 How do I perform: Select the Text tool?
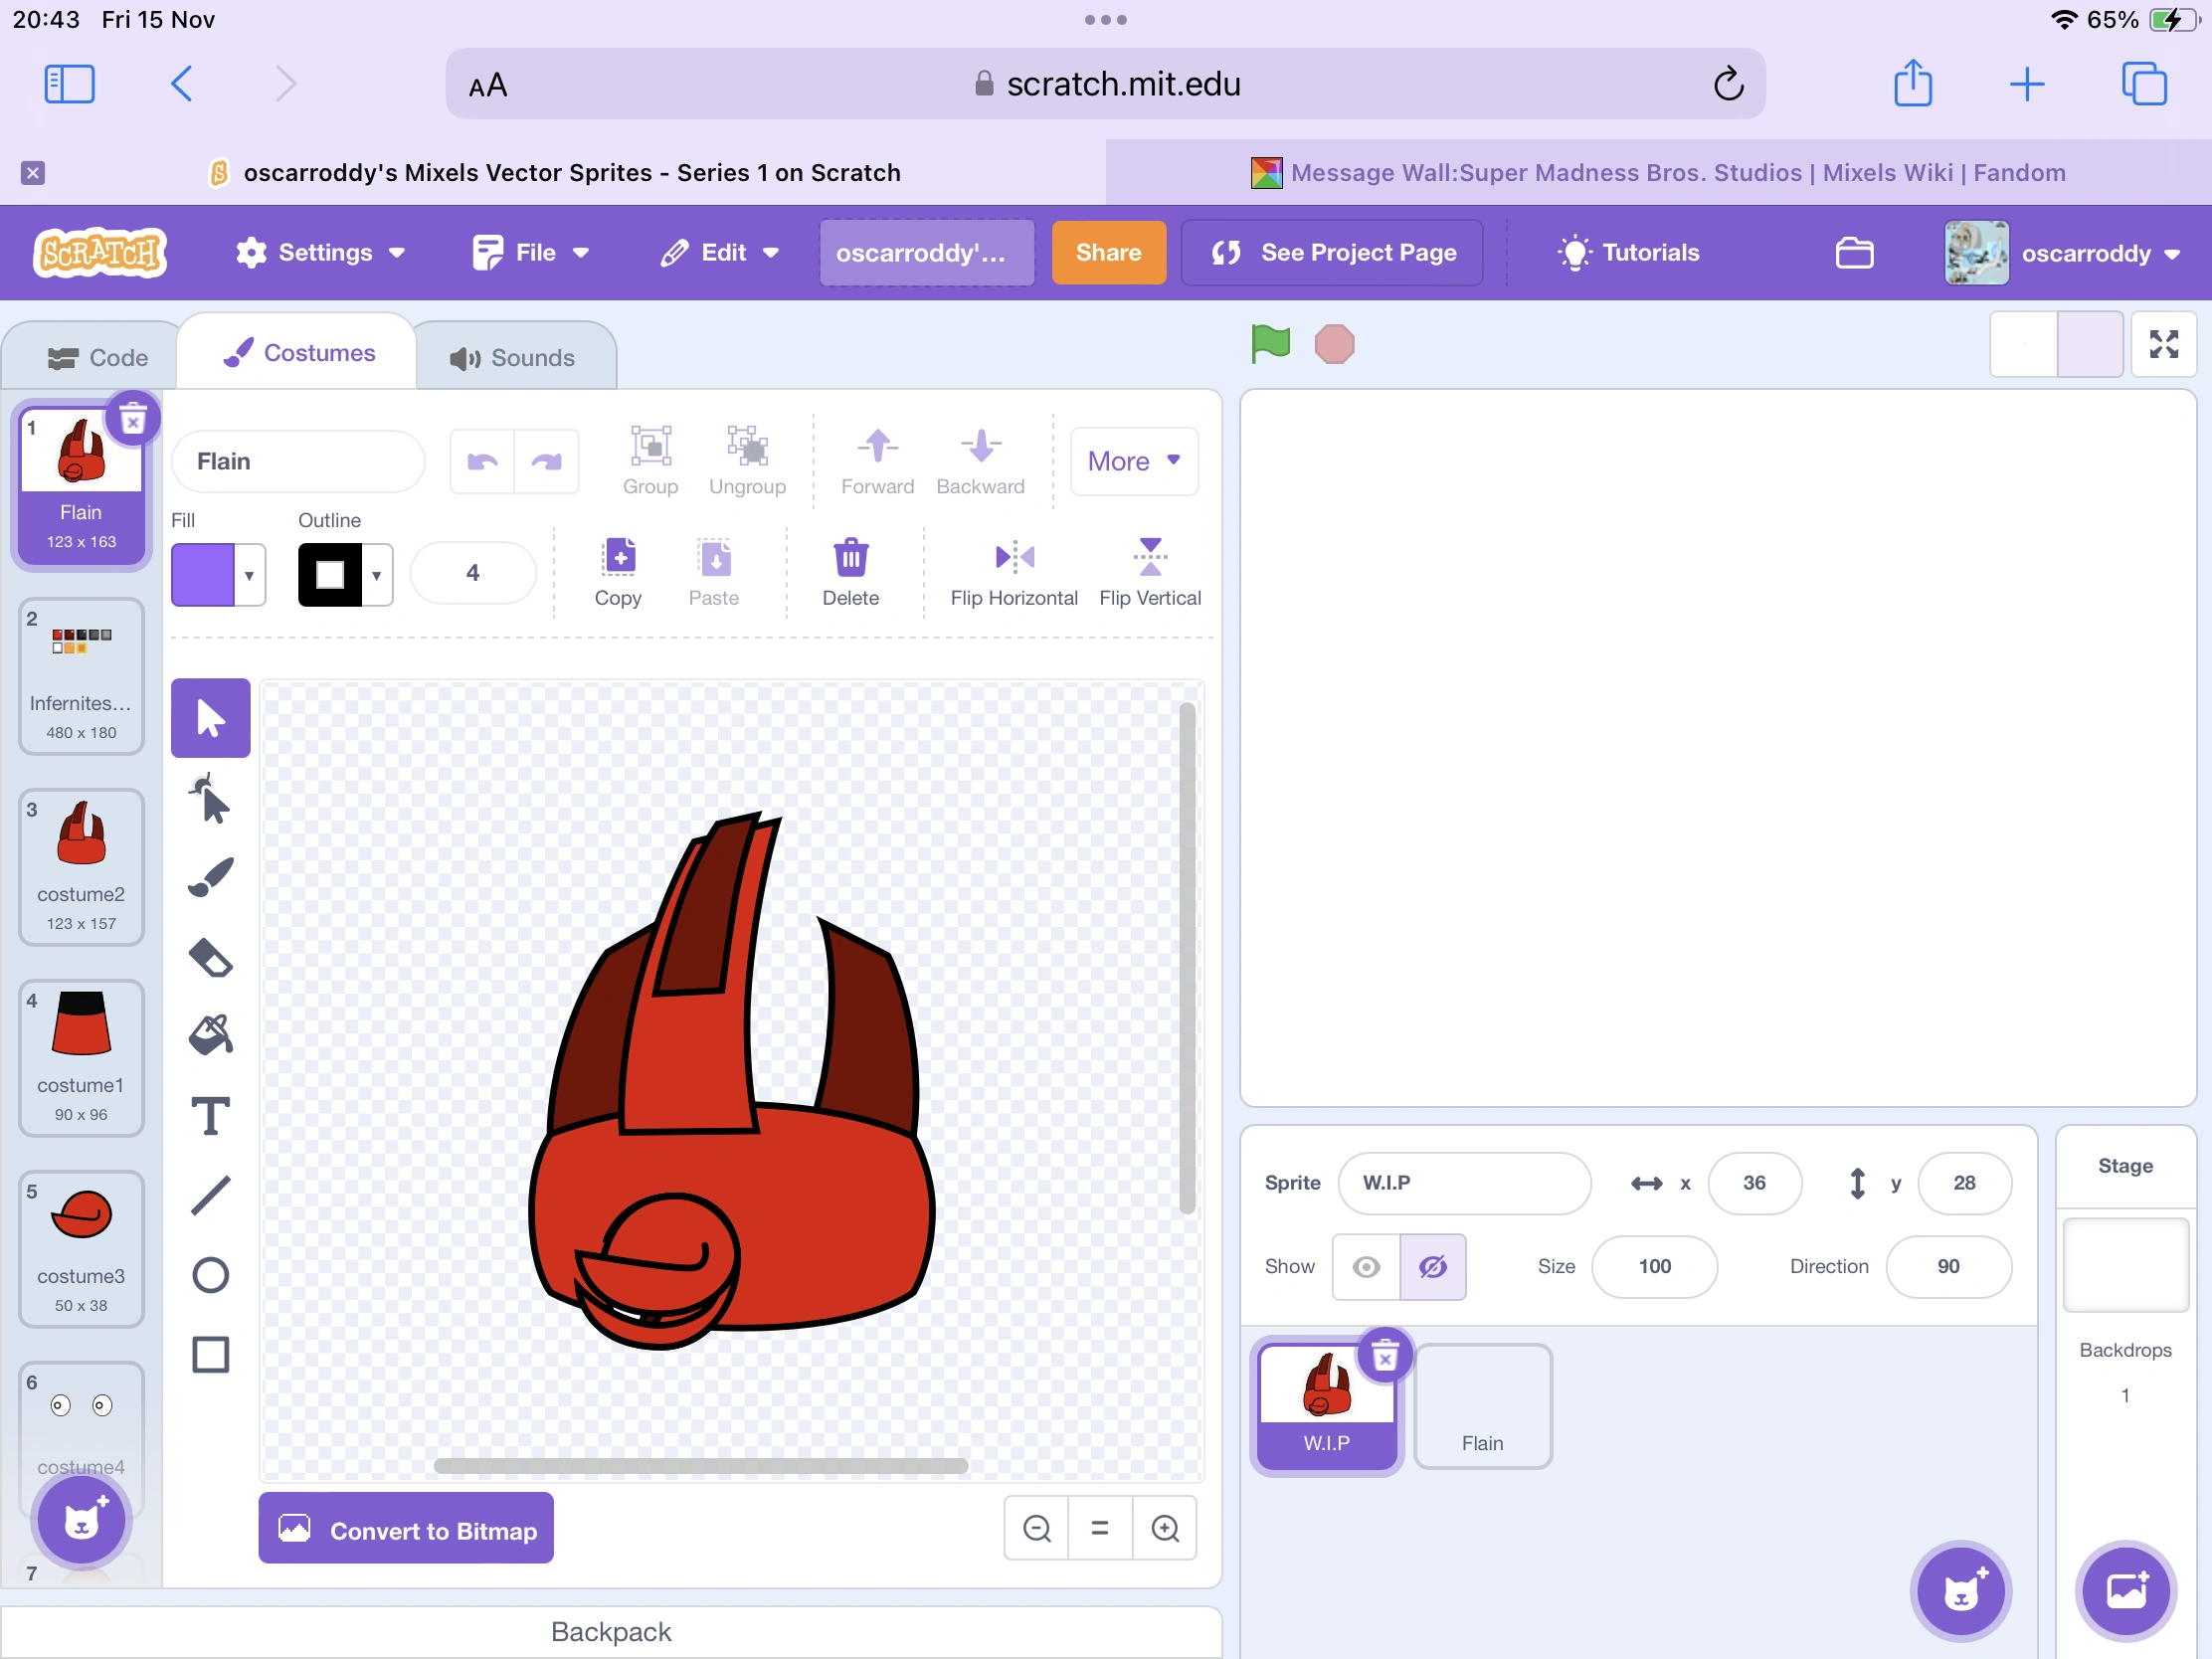[210, 1116]
